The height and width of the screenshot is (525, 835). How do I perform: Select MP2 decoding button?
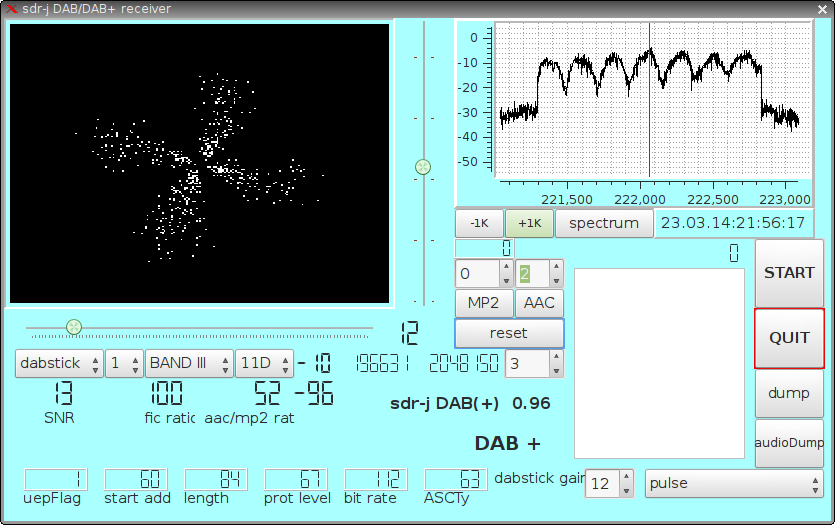pos(484,303)
